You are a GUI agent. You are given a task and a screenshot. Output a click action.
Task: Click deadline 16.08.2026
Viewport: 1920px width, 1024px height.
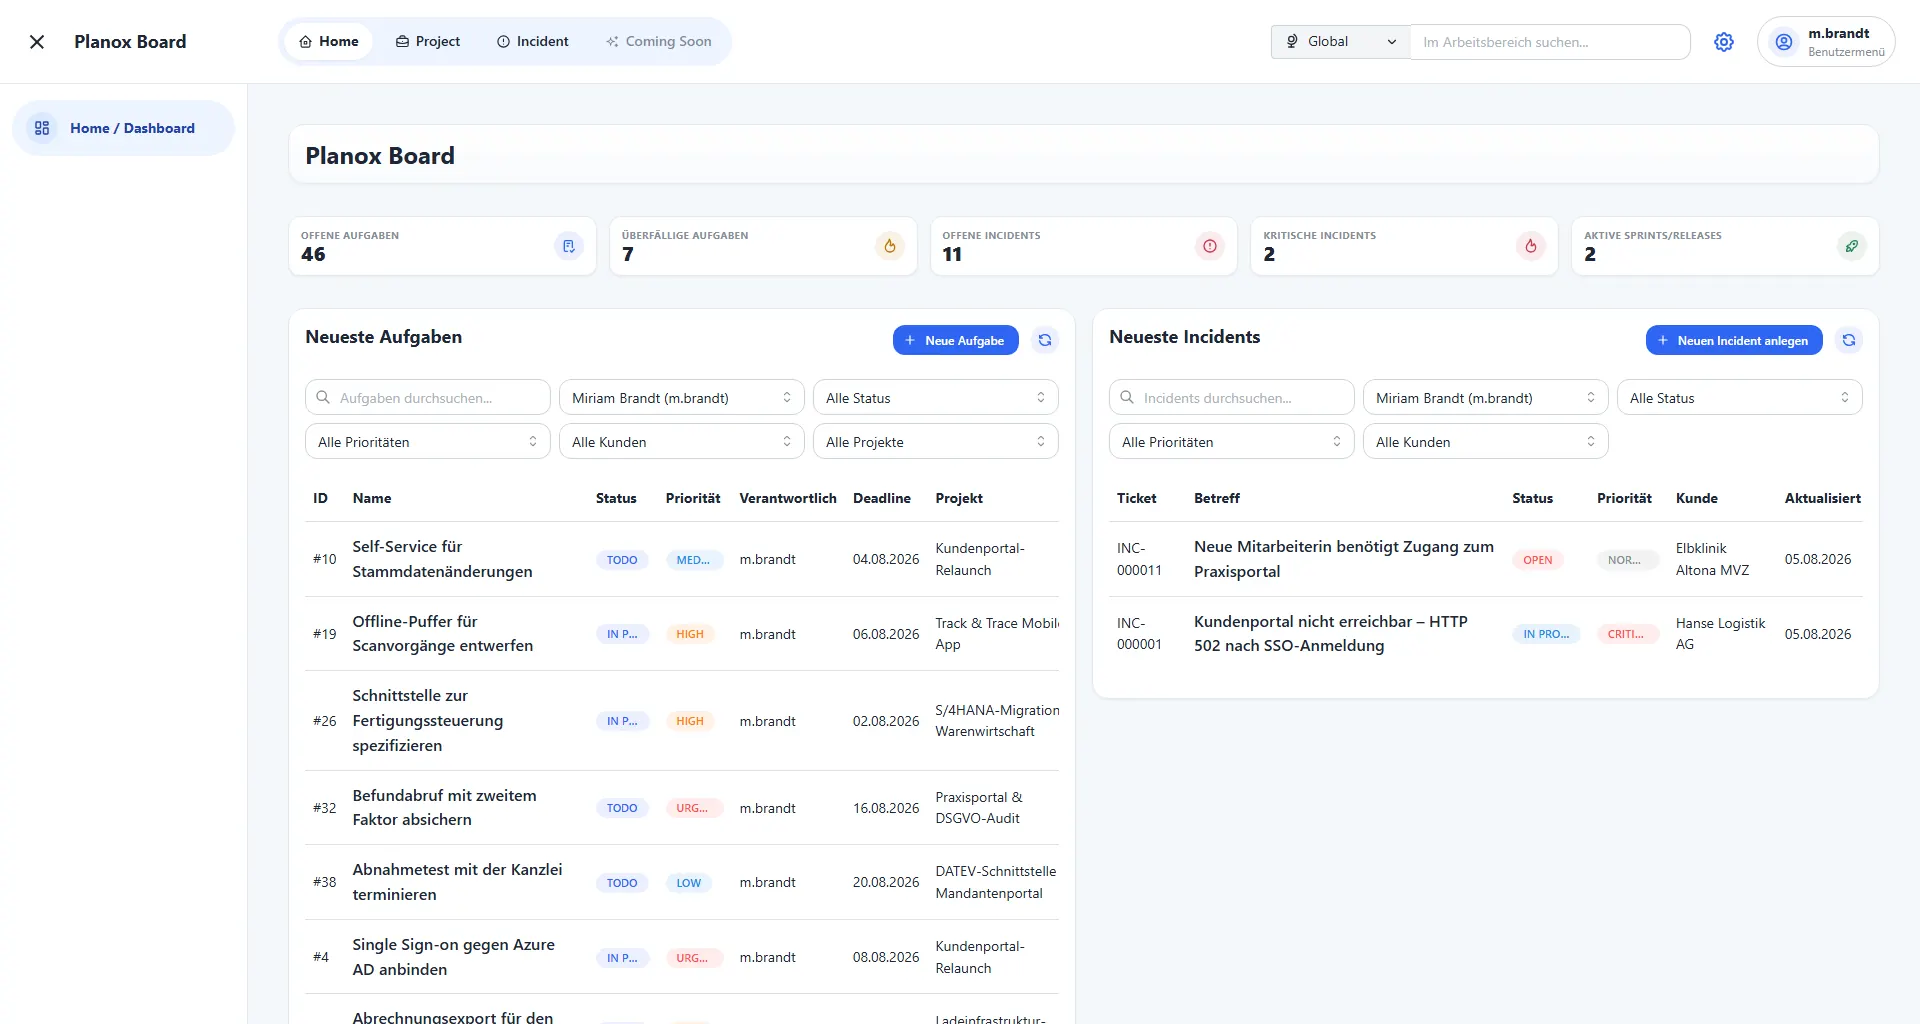[x=886, y=808]
